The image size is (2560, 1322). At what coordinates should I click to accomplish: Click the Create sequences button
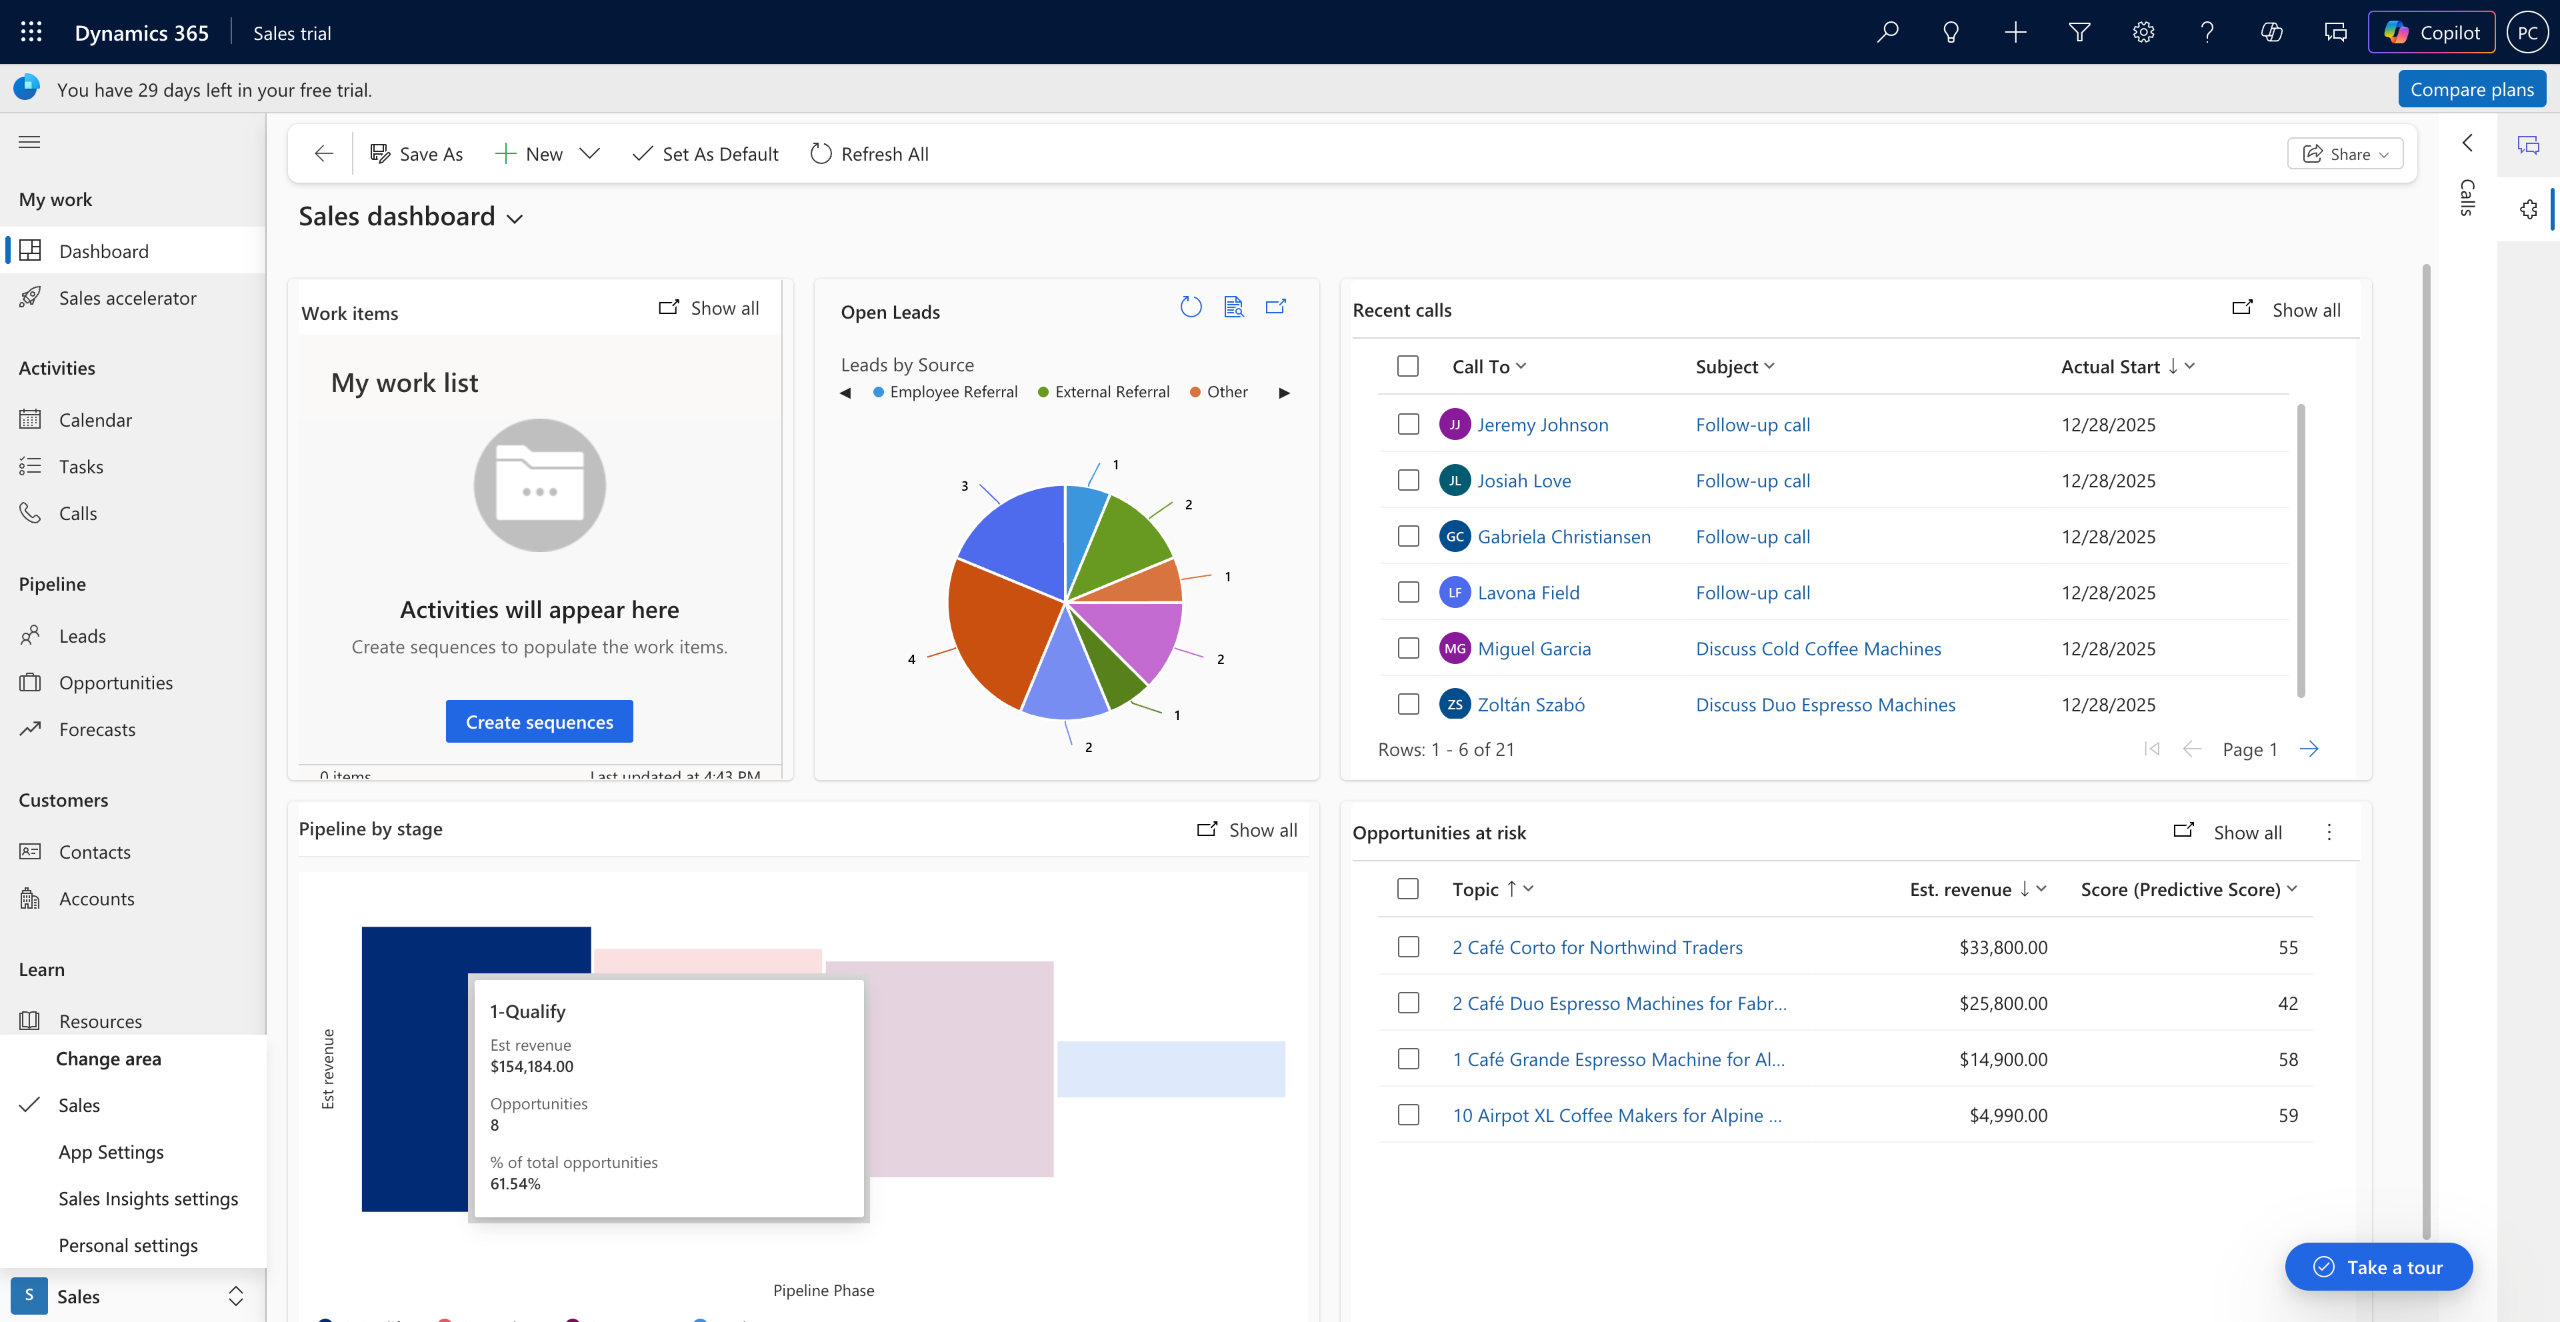(539, 721)
